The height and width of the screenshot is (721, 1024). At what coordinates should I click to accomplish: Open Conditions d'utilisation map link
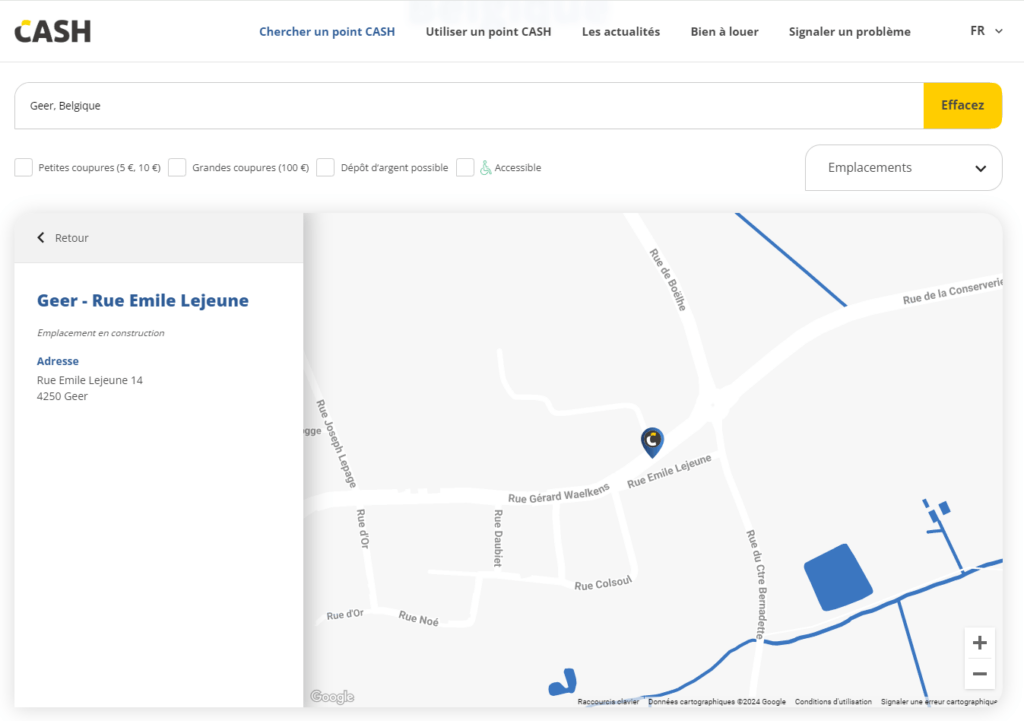tap(833, 702)
